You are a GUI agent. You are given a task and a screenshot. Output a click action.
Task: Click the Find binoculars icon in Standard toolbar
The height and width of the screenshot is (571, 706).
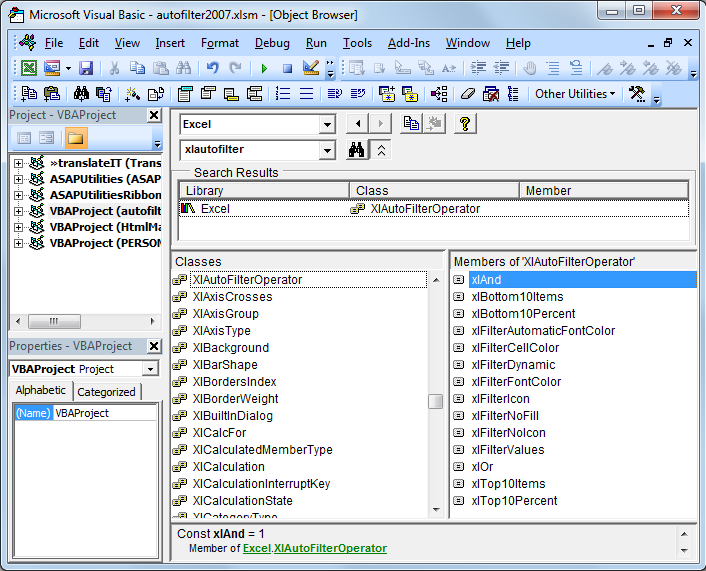183,68
